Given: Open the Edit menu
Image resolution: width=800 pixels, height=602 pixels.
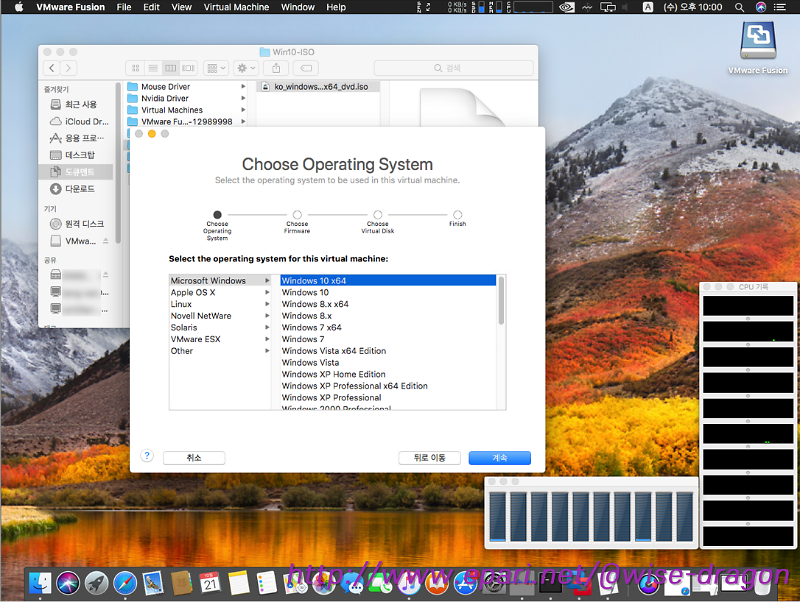Looking at the screenshot, I should click(x=152, y=7).
